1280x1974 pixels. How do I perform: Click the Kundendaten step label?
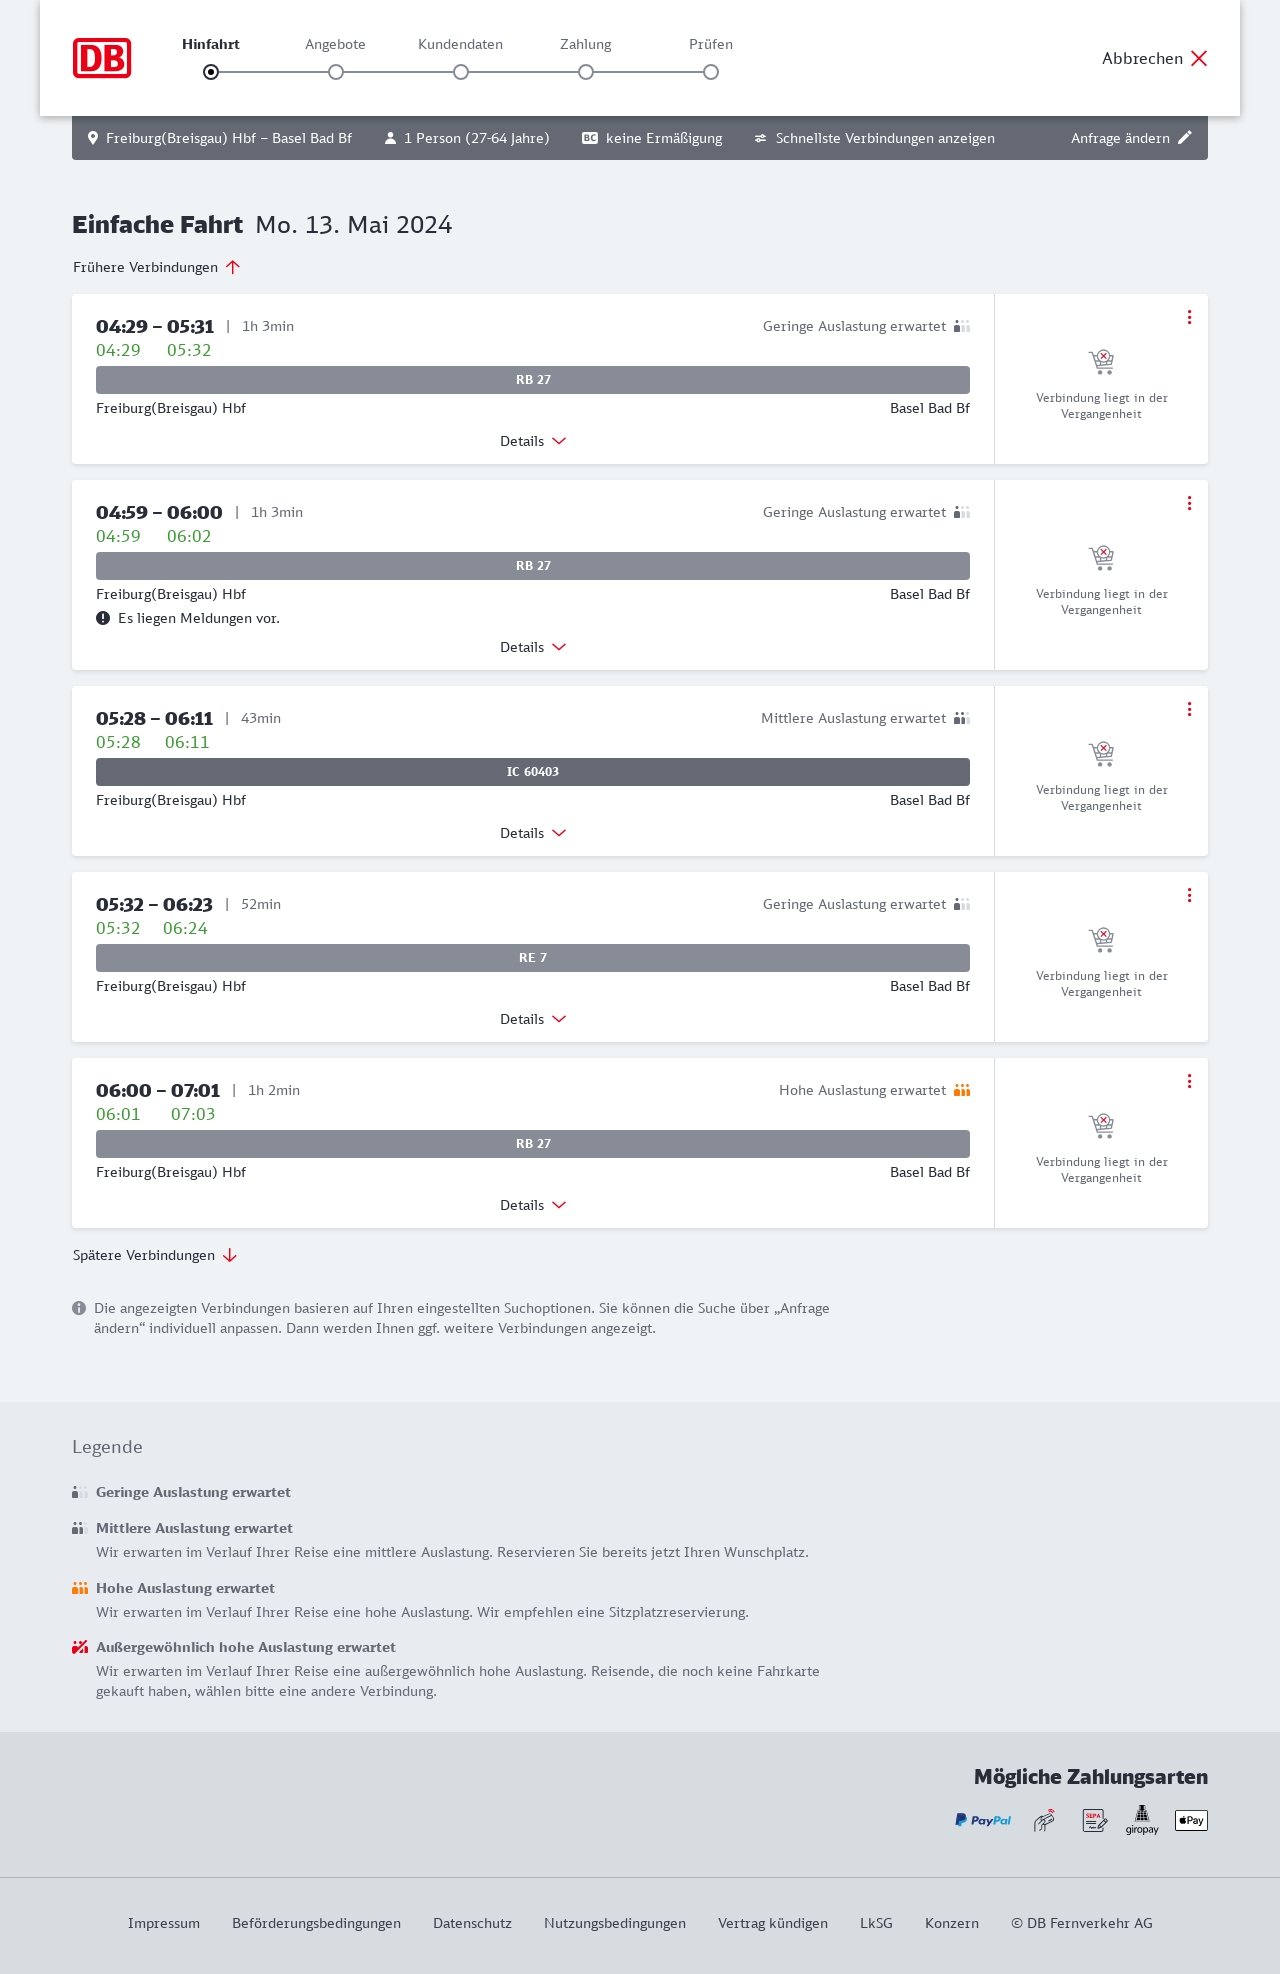pos(460,44)
